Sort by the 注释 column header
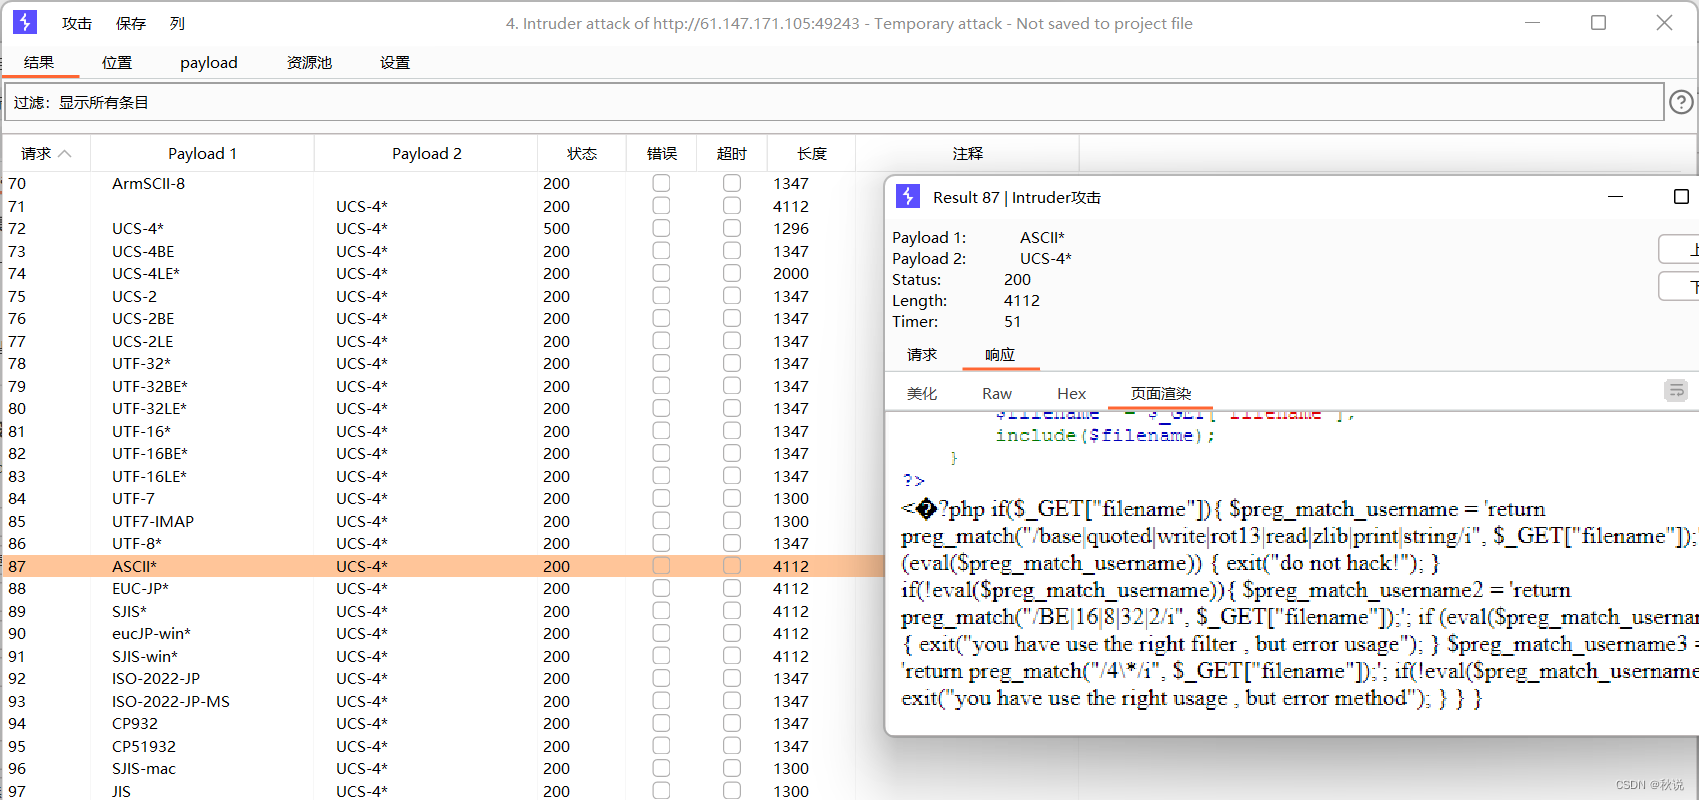Viewport: 1699px width, 800px height. pos(968,153)
